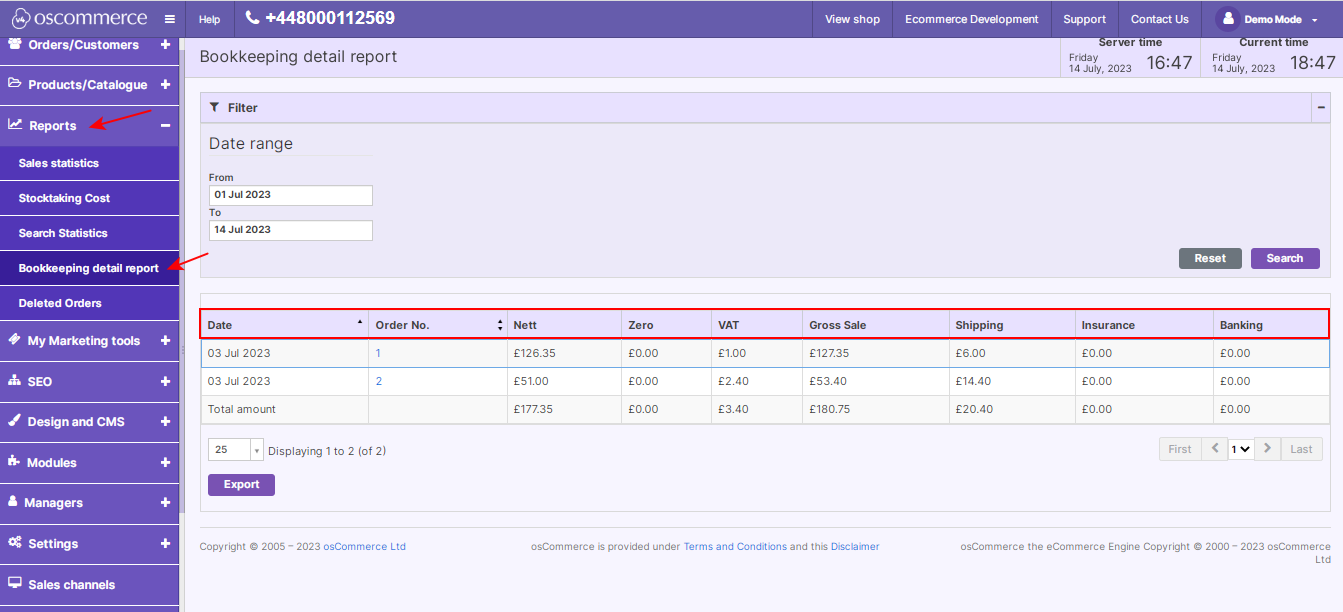Expand the Modules section
This screenshot has width=1343, height=612.
165,463
